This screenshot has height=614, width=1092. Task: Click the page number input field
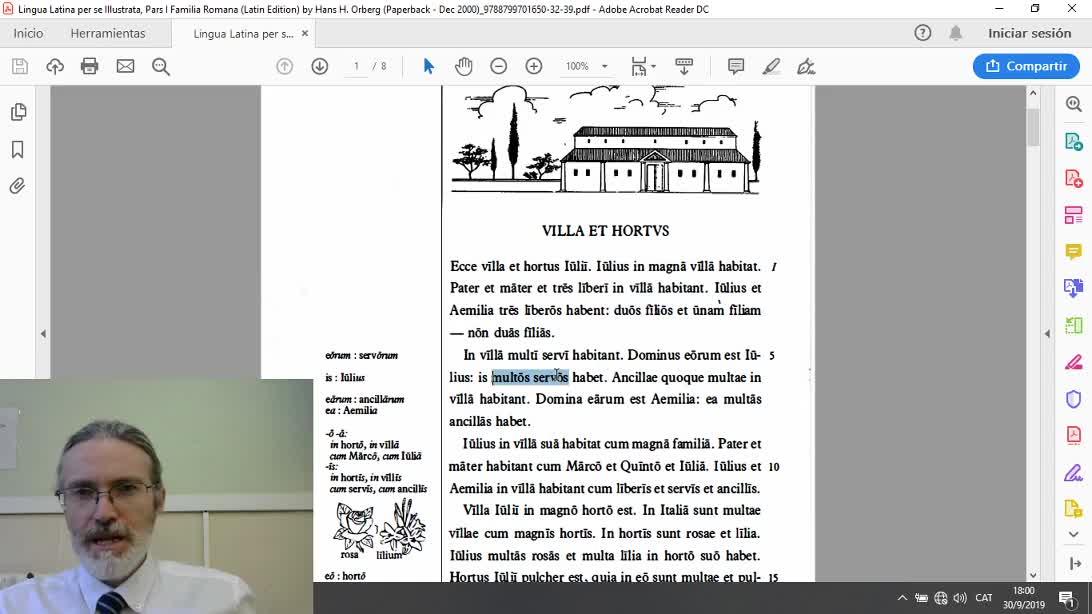pos(356,66)
